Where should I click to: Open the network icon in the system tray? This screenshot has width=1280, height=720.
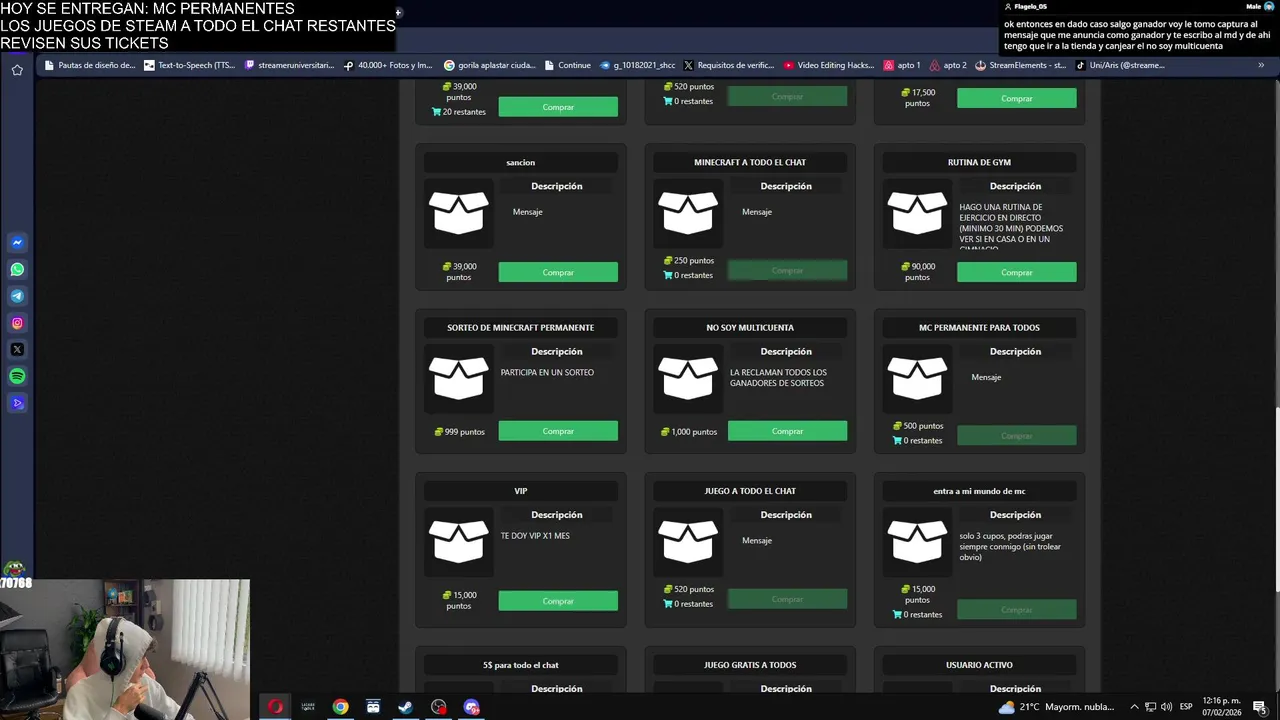pos(1150,707)
